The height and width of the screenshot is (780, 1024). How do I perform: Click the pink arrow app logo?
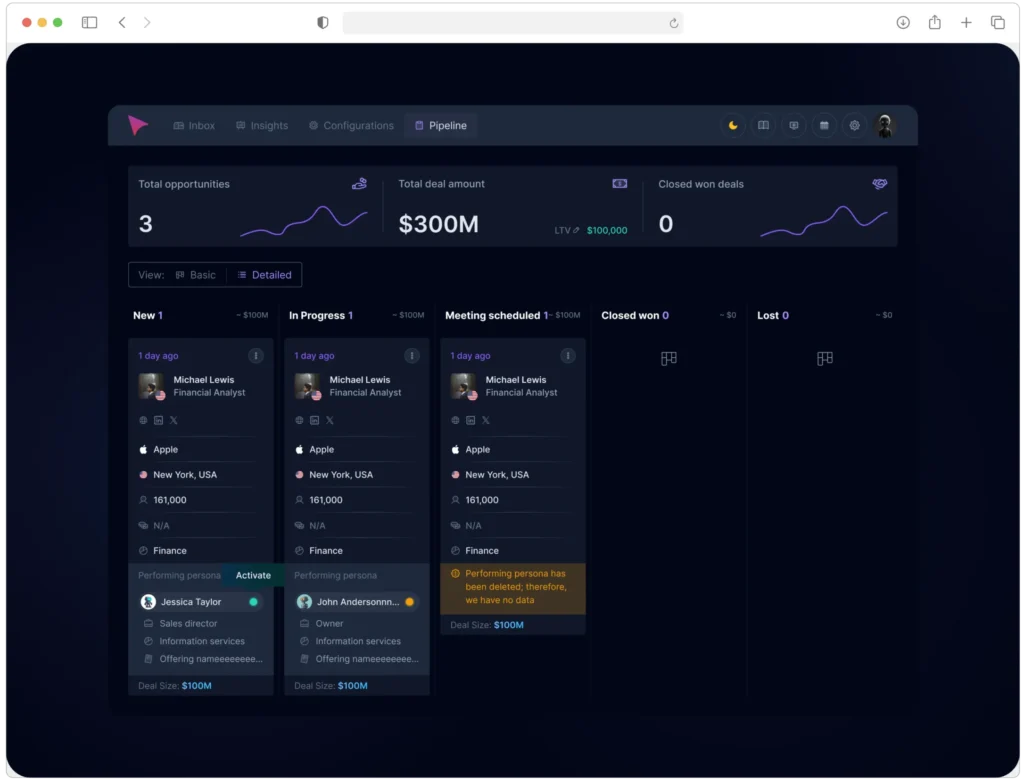click(138, 125)
